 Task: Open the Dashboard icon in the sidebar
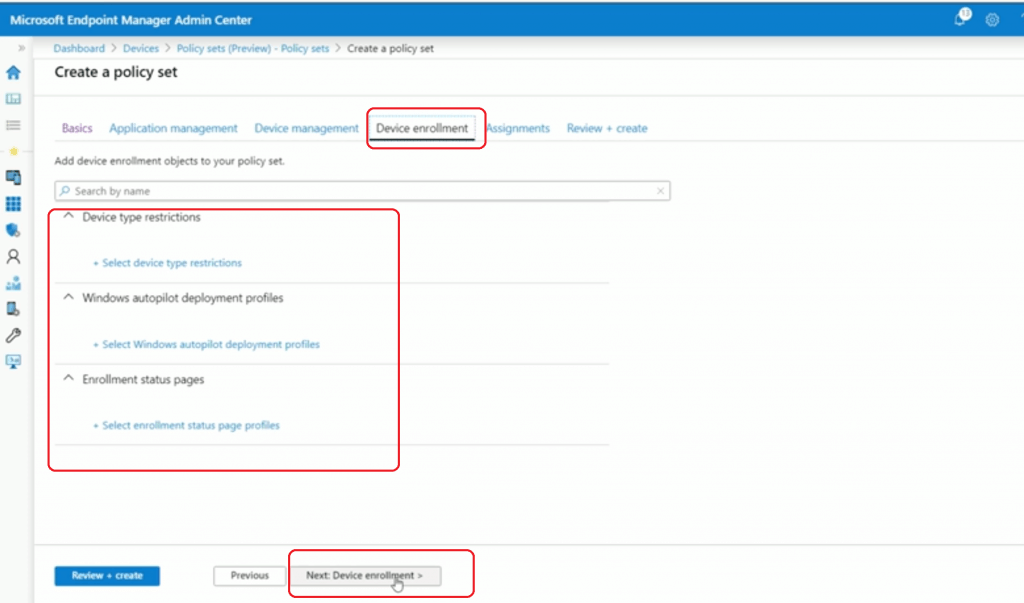[x=13, y=99]
